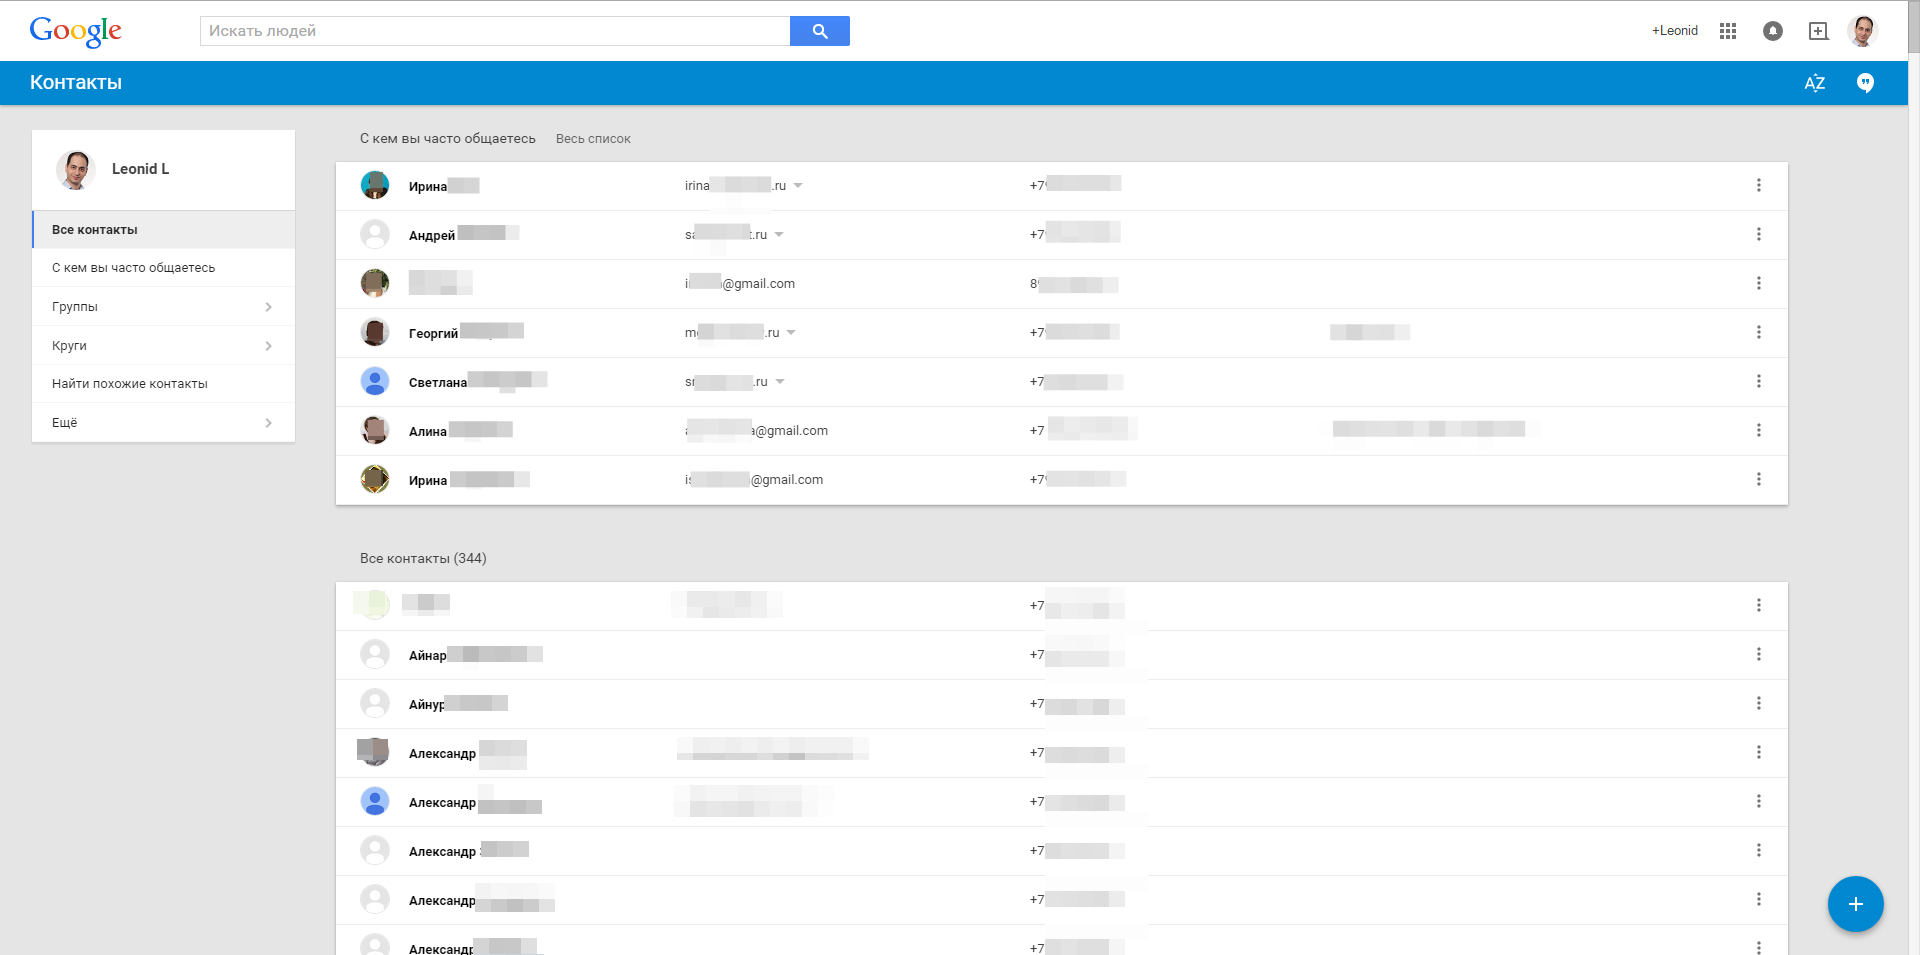Select Все контакты in the sidebar
Screen dimensions: 1920x955
tap(94, 229)
